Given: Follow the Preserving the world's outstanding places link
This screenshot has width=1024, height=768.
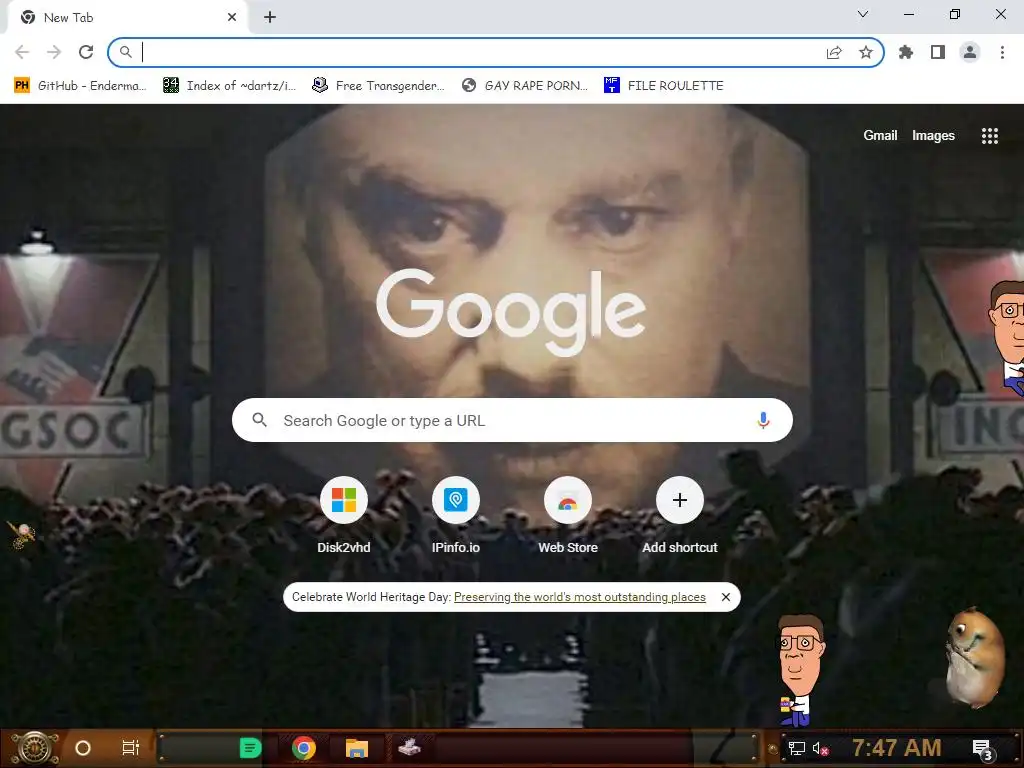Looking at the screenshot, I should [580, 597].
